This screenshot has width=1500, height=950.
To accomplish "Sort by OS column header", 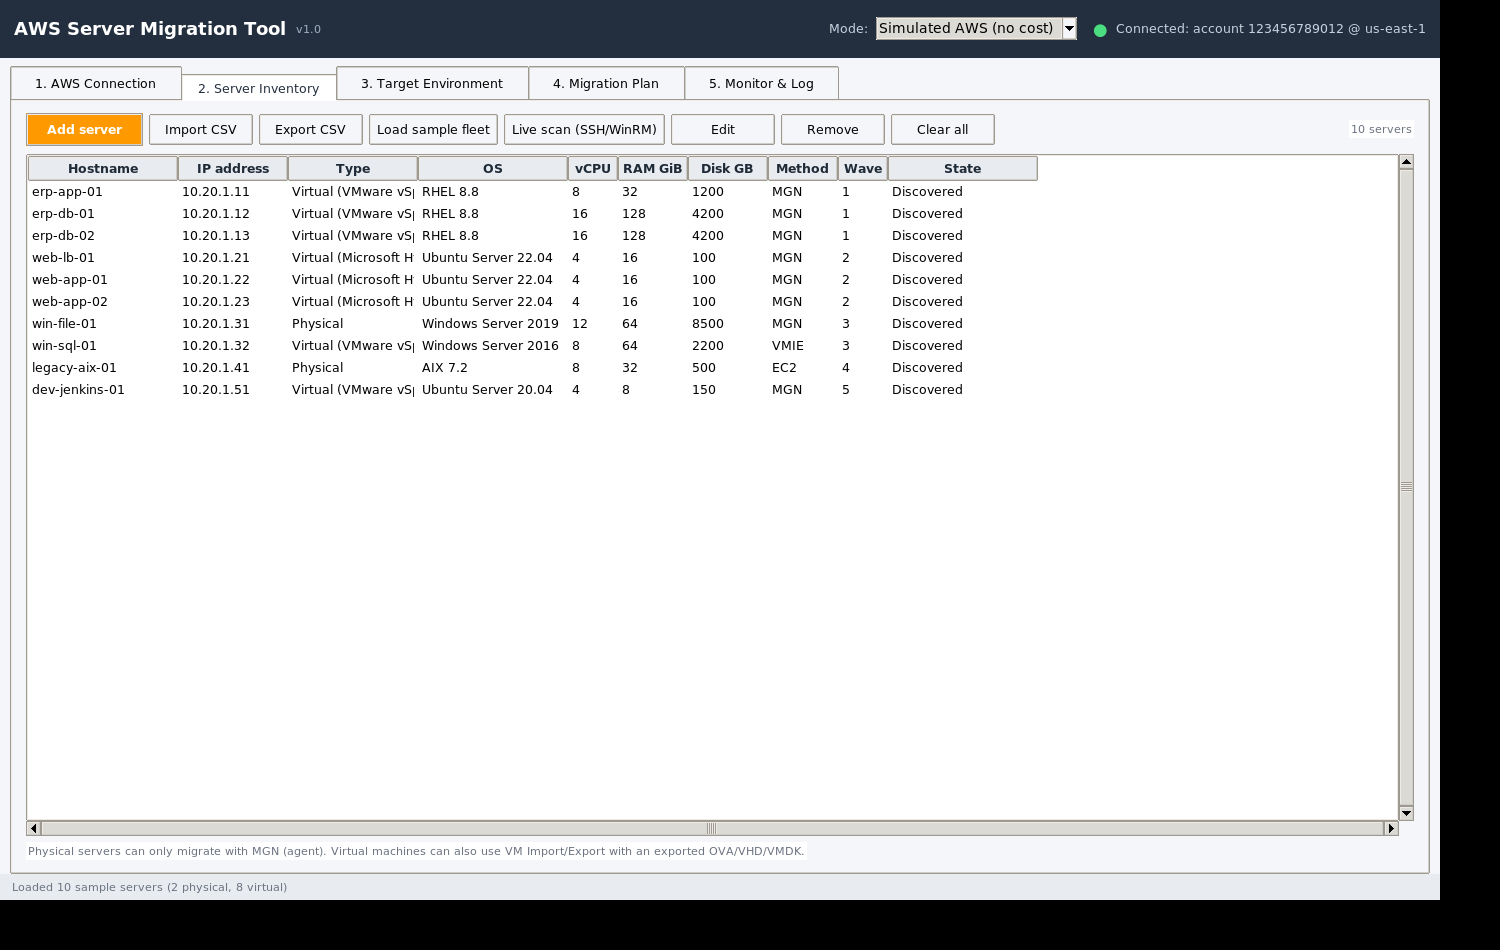I will pyautogui.click(x=493, y=168).
